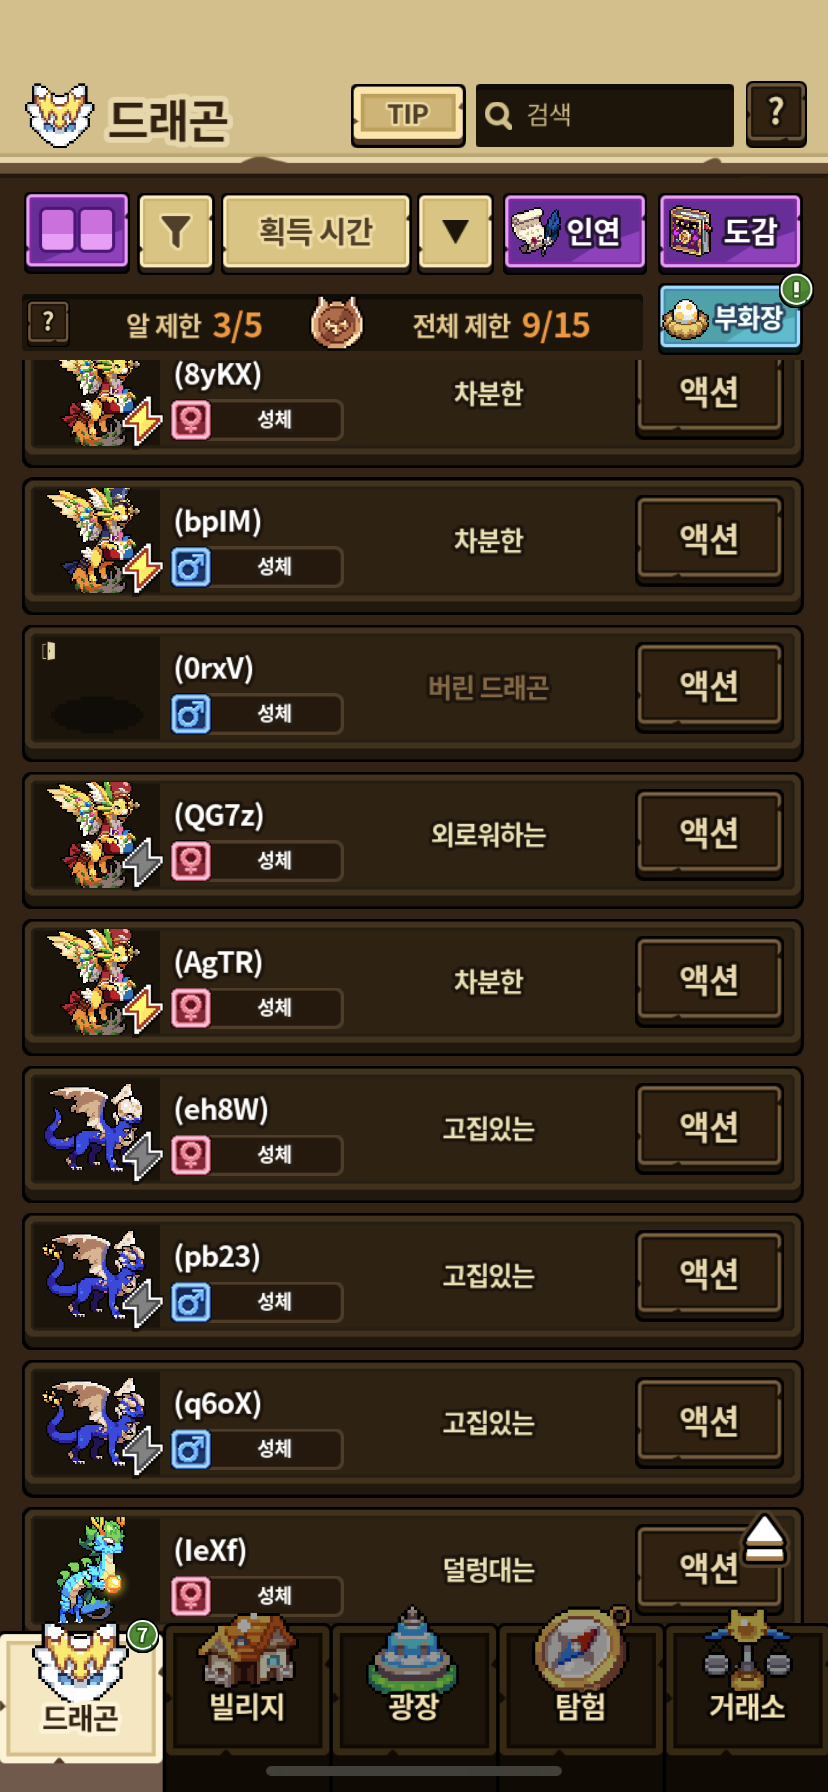Click the limit info question mark icon
Viewport: 828px width, 1792px height.
47,323
